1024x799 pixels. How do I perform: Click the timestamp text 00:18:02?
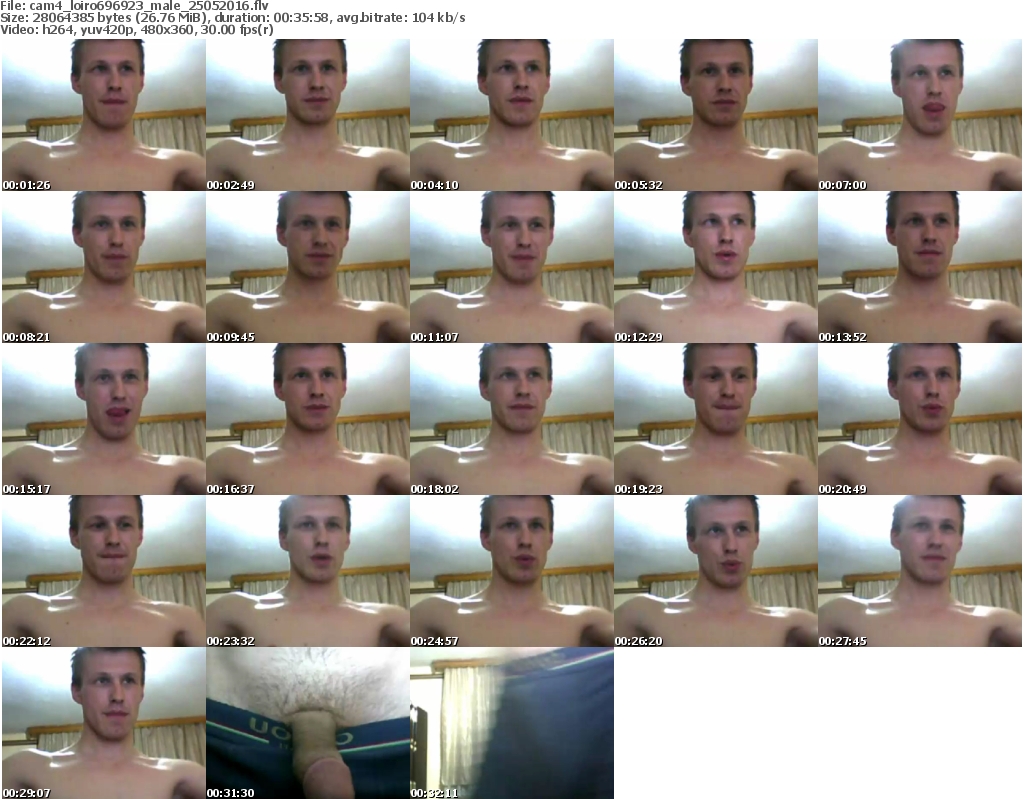[x=434, y=489]
